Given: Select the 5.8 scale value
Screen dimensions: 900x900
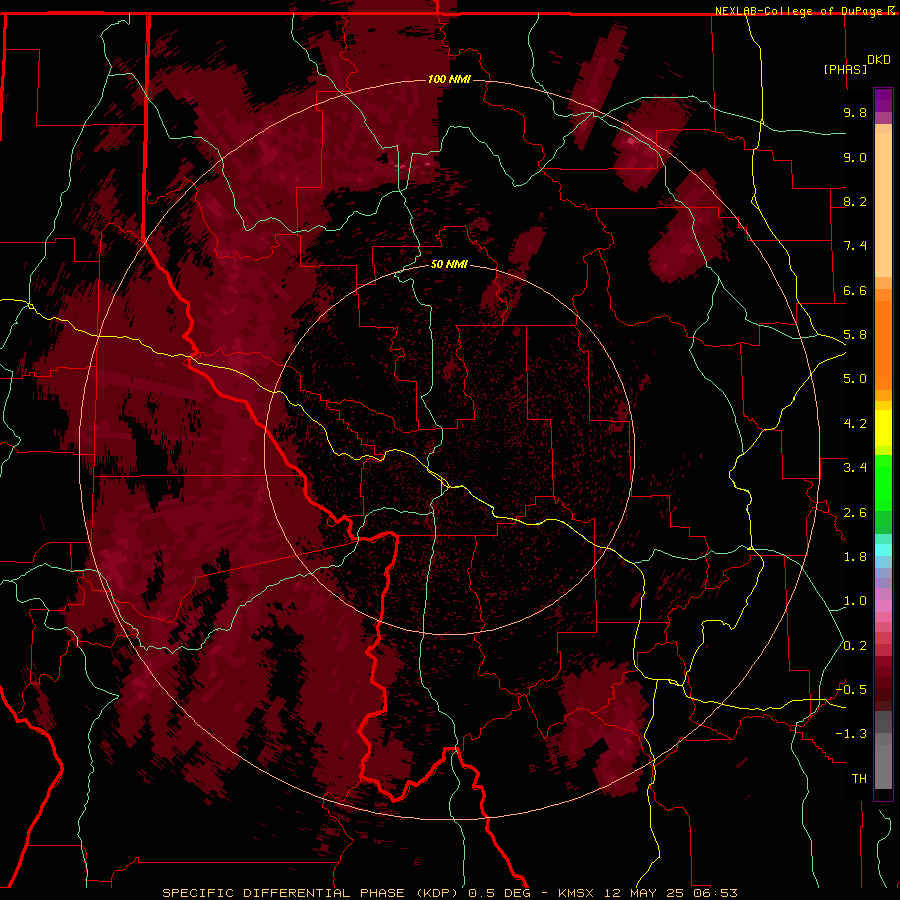Looking at the screenshot, I should pos(855,335).
